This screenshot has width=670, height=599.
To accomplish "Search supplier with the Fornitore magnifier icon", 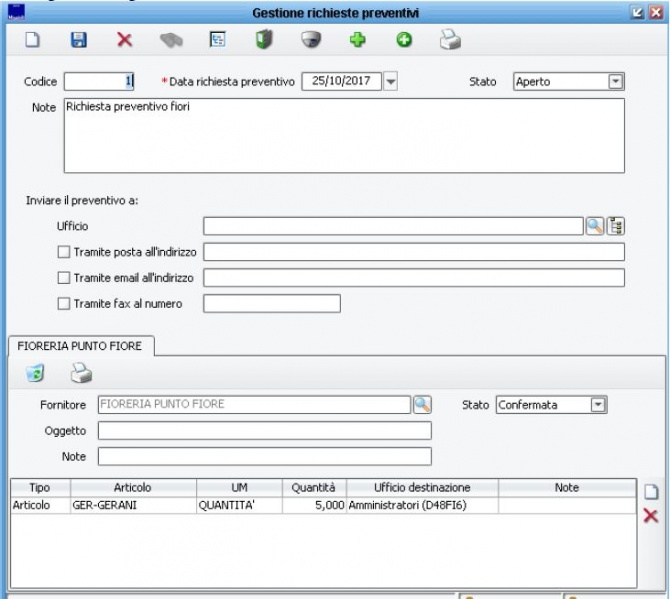I will (422, 405).
